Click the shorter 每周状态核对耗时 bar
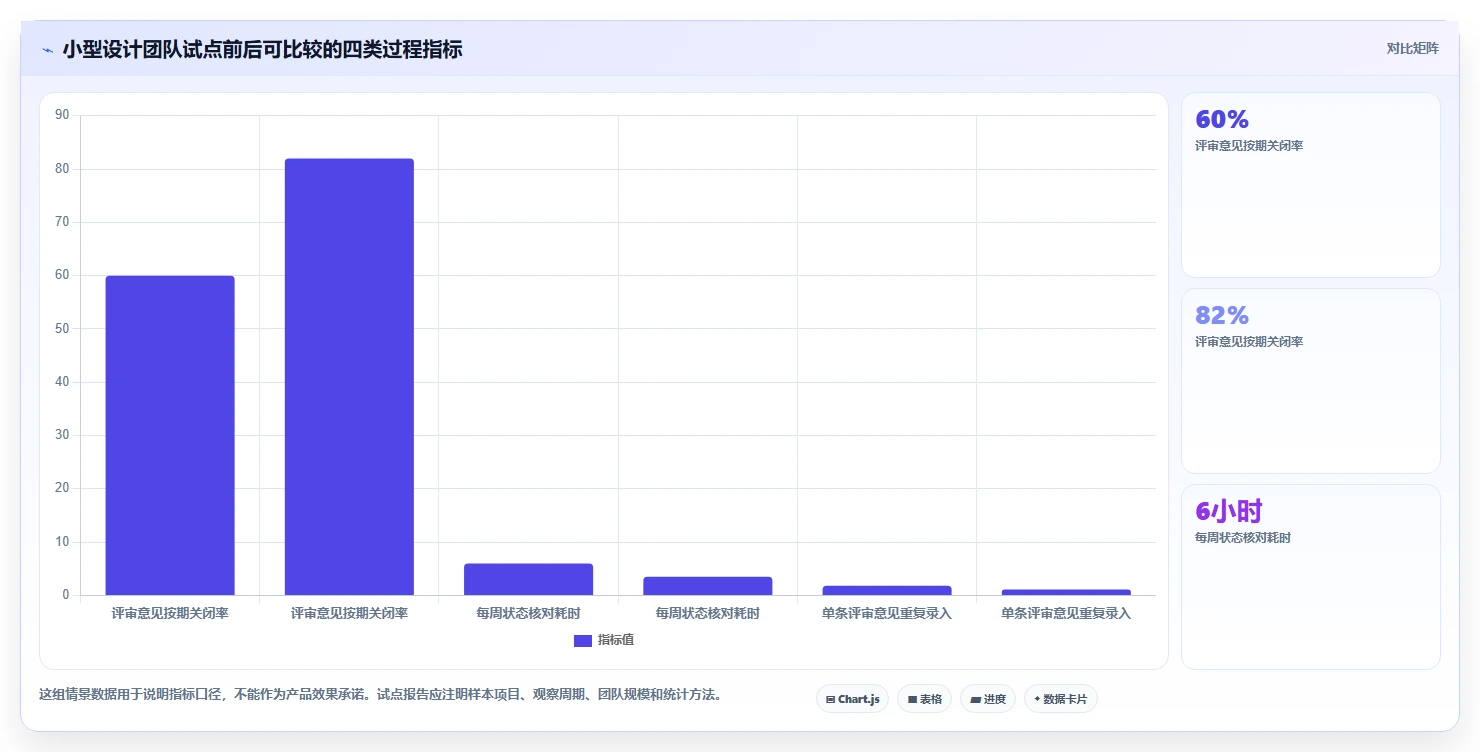 tap(708, 586)
